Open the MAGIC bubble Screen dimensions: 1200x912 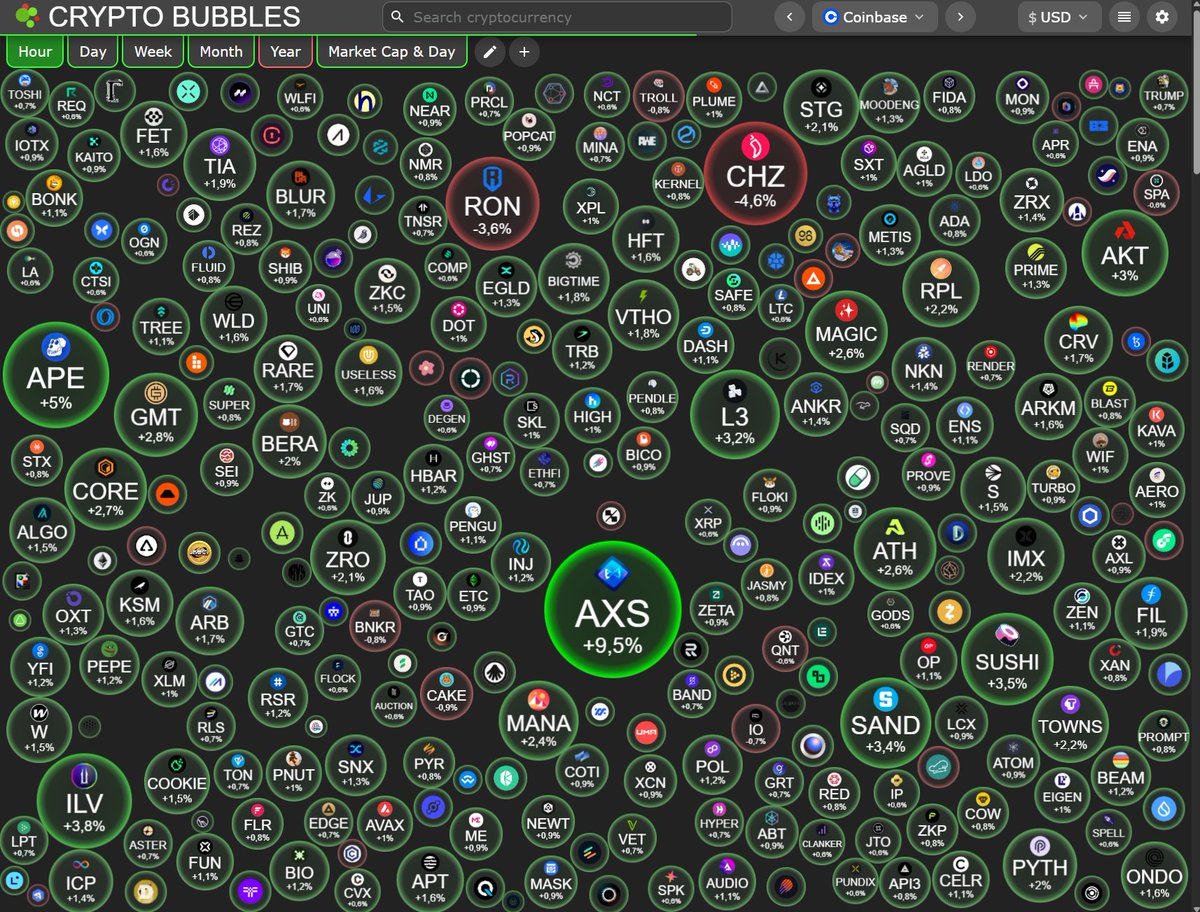point(846,333)
